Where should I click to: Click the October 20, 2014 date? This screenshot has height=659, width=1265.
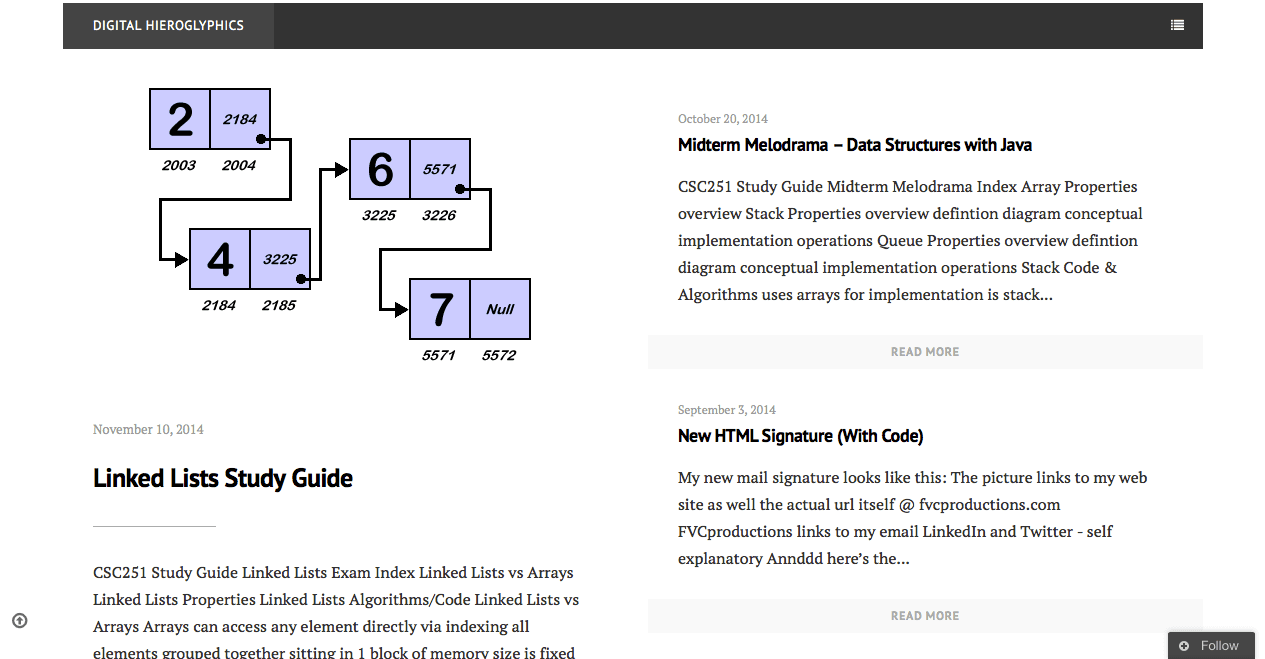click(x=723, y=119)
